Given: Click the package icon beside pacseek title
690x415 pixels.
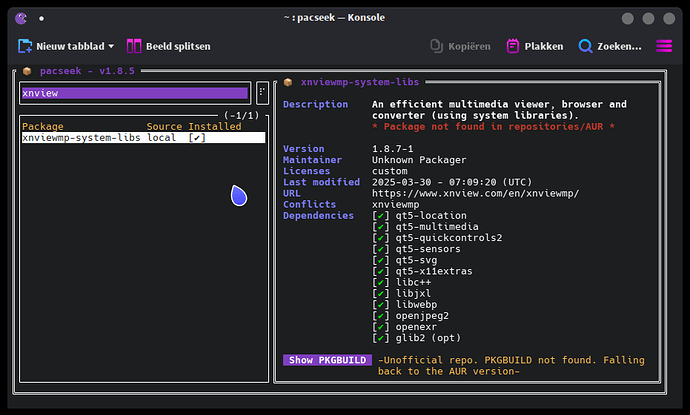Looking at the screenshot, I should [x=27, y=71].
